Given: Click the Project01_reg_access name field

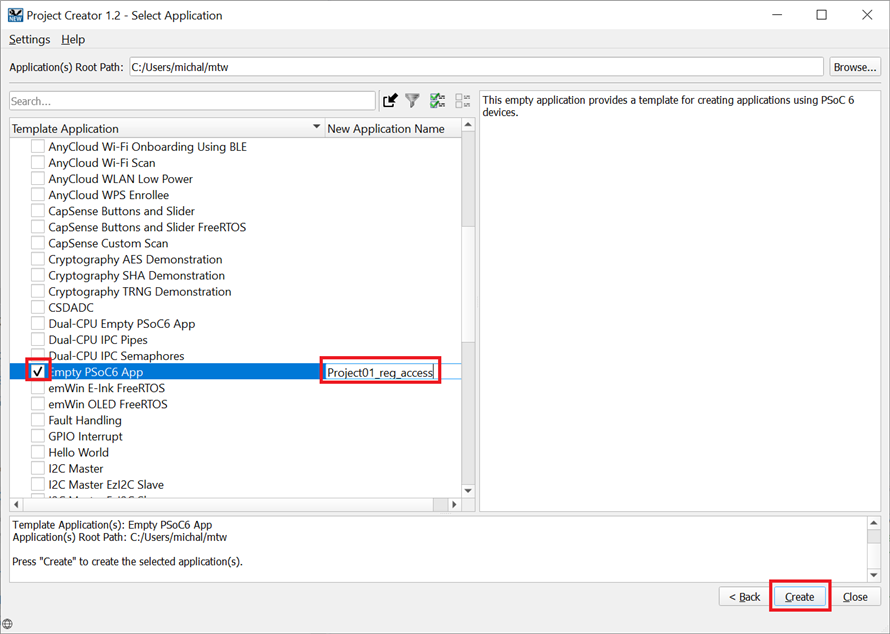Looking at the screenshot, I should pyautogui.click(x=380, y=372).
